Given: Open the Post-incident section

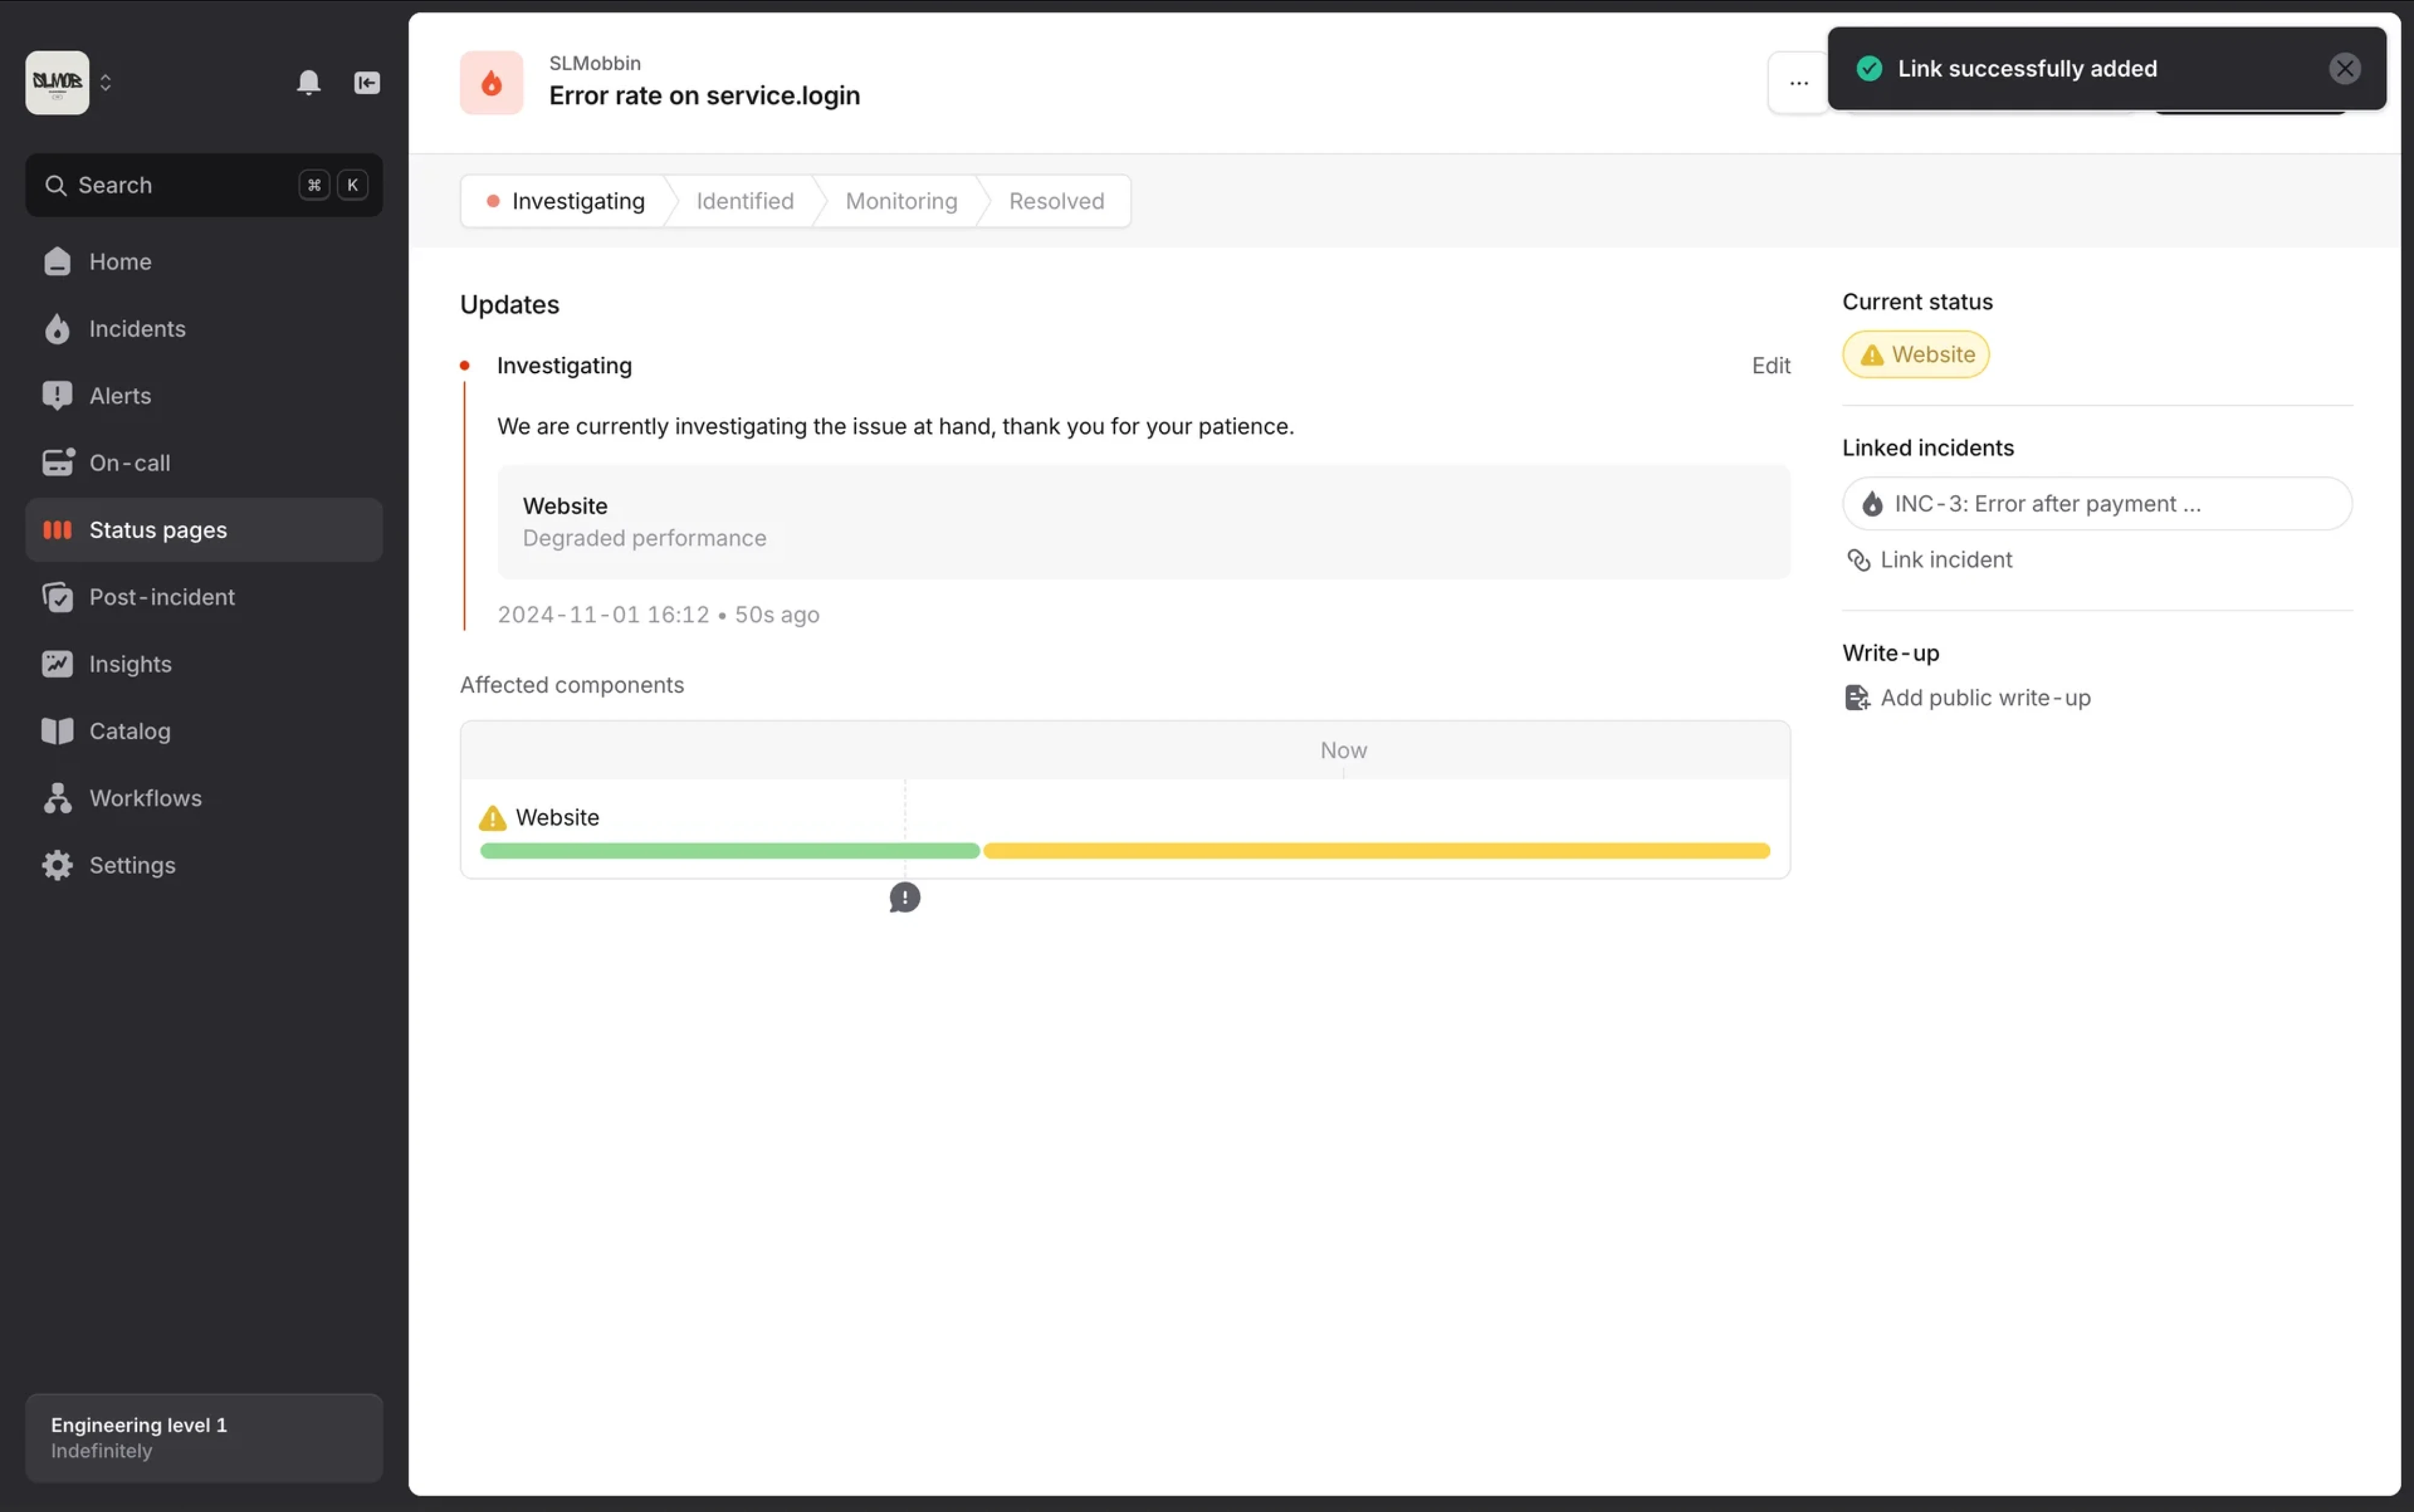Looking at the screenshot, I should point(163,597).
